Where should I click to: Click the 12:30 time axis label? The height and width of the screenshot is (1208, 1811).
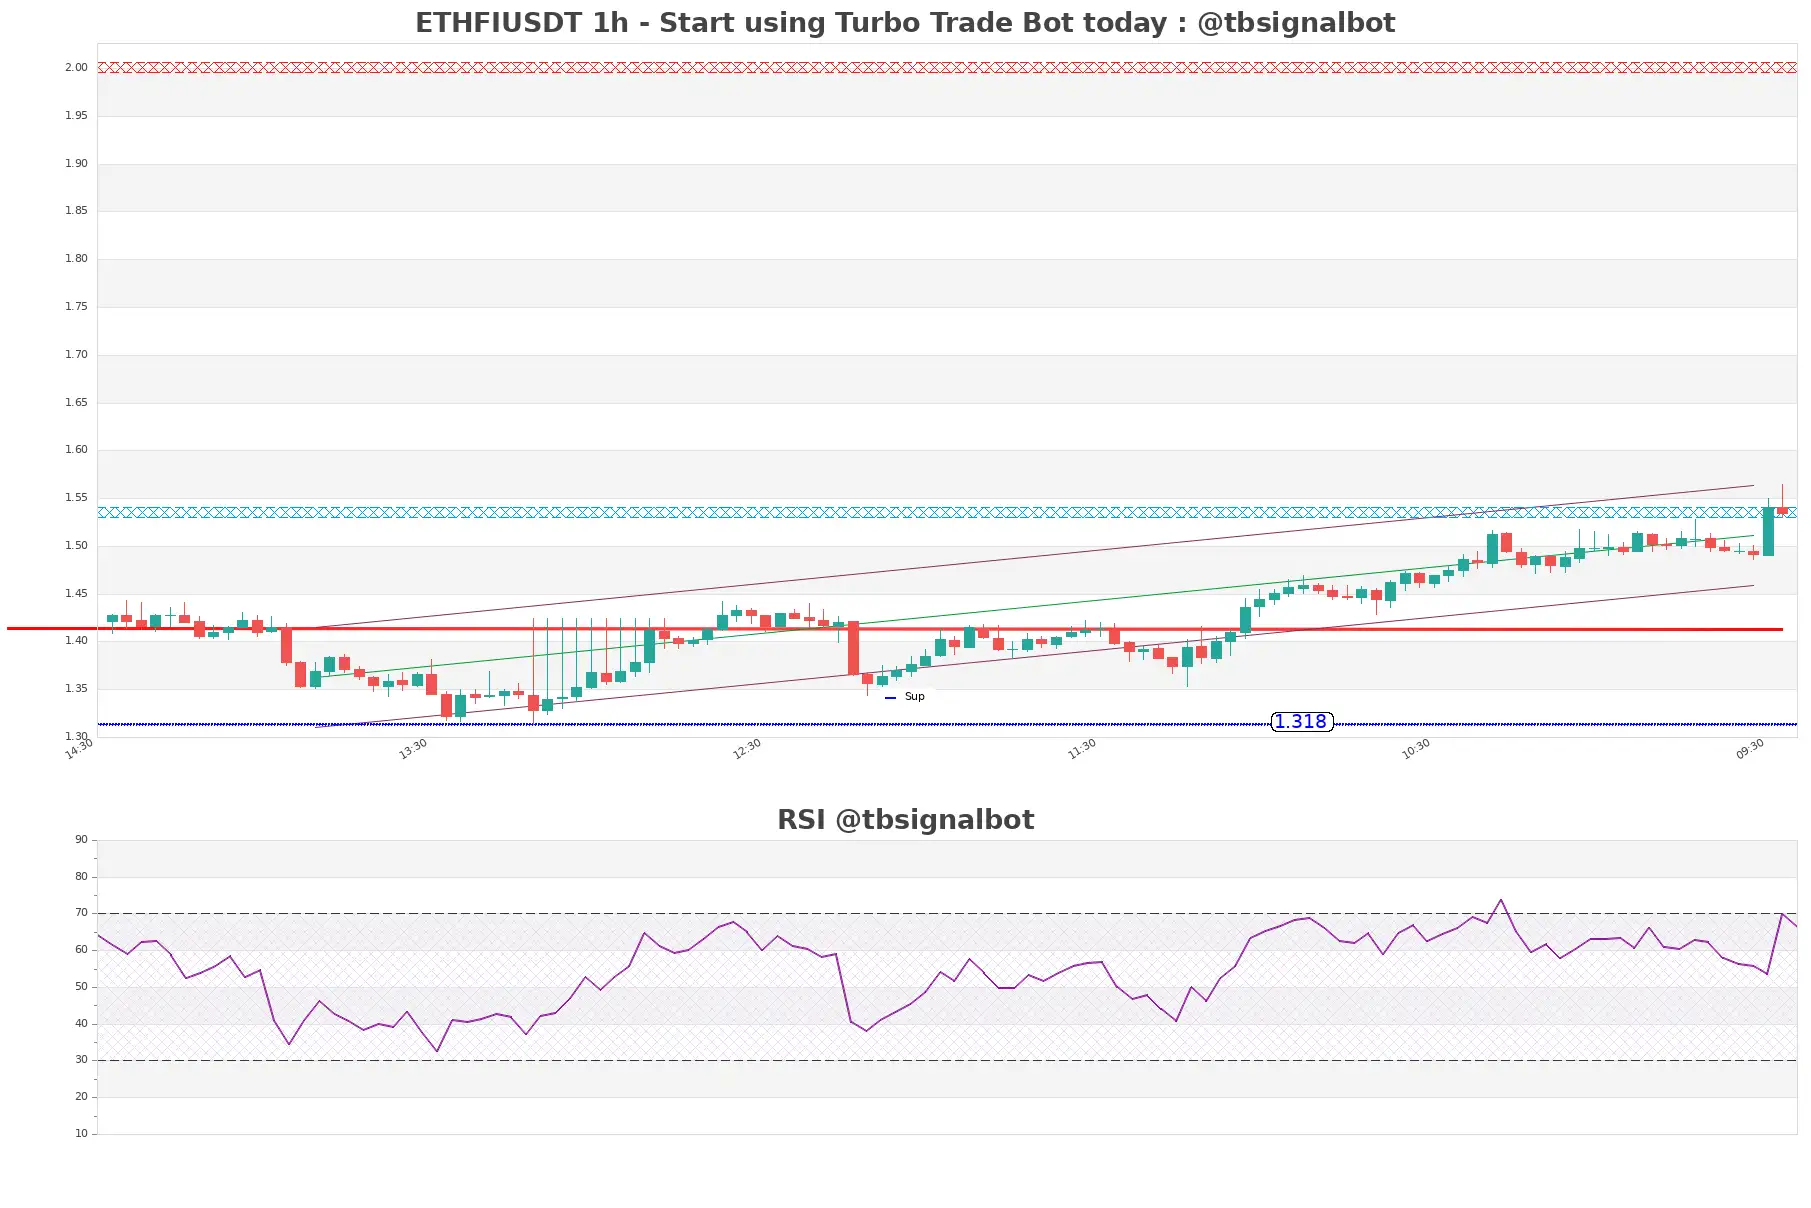pyautogui.click(x=747, y=749)
